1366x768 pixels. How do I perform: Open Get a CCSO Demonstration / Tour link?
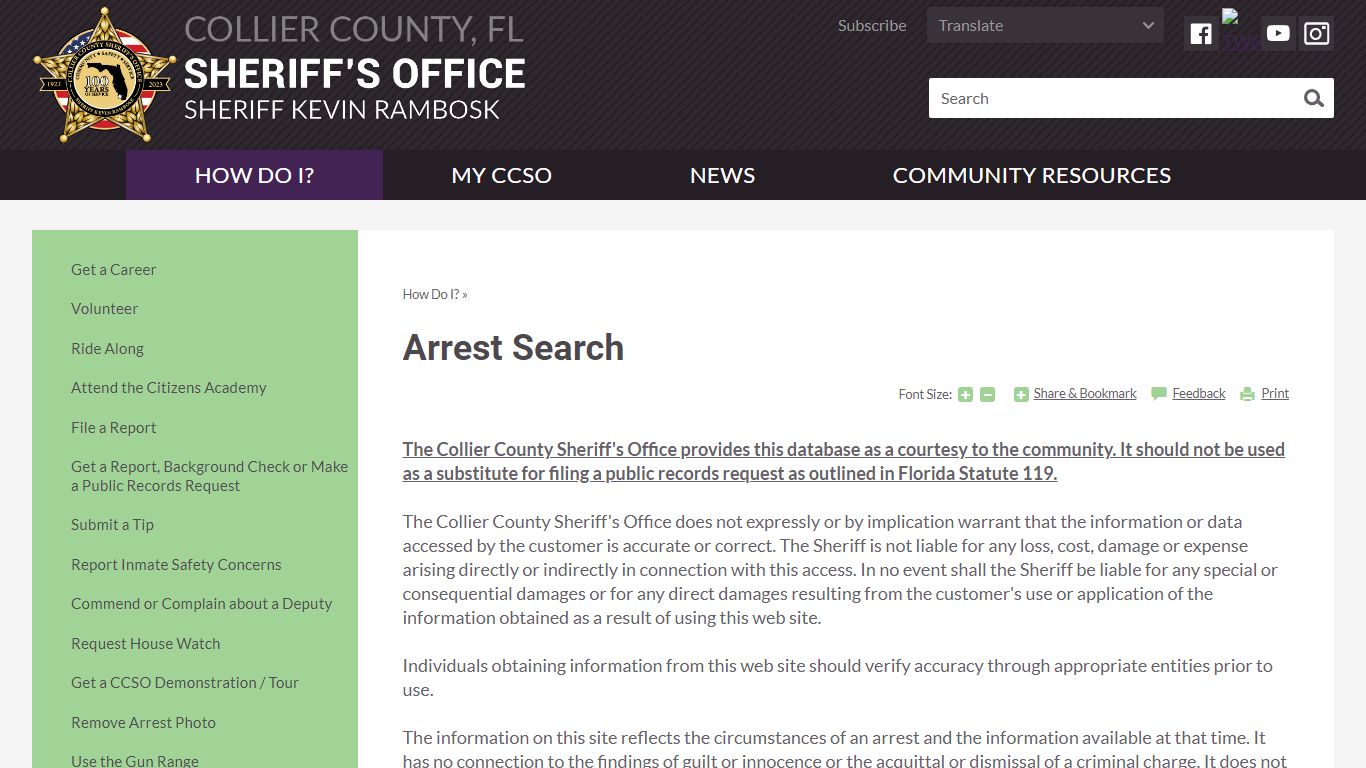pyautogui.click(x=185, y=682)
